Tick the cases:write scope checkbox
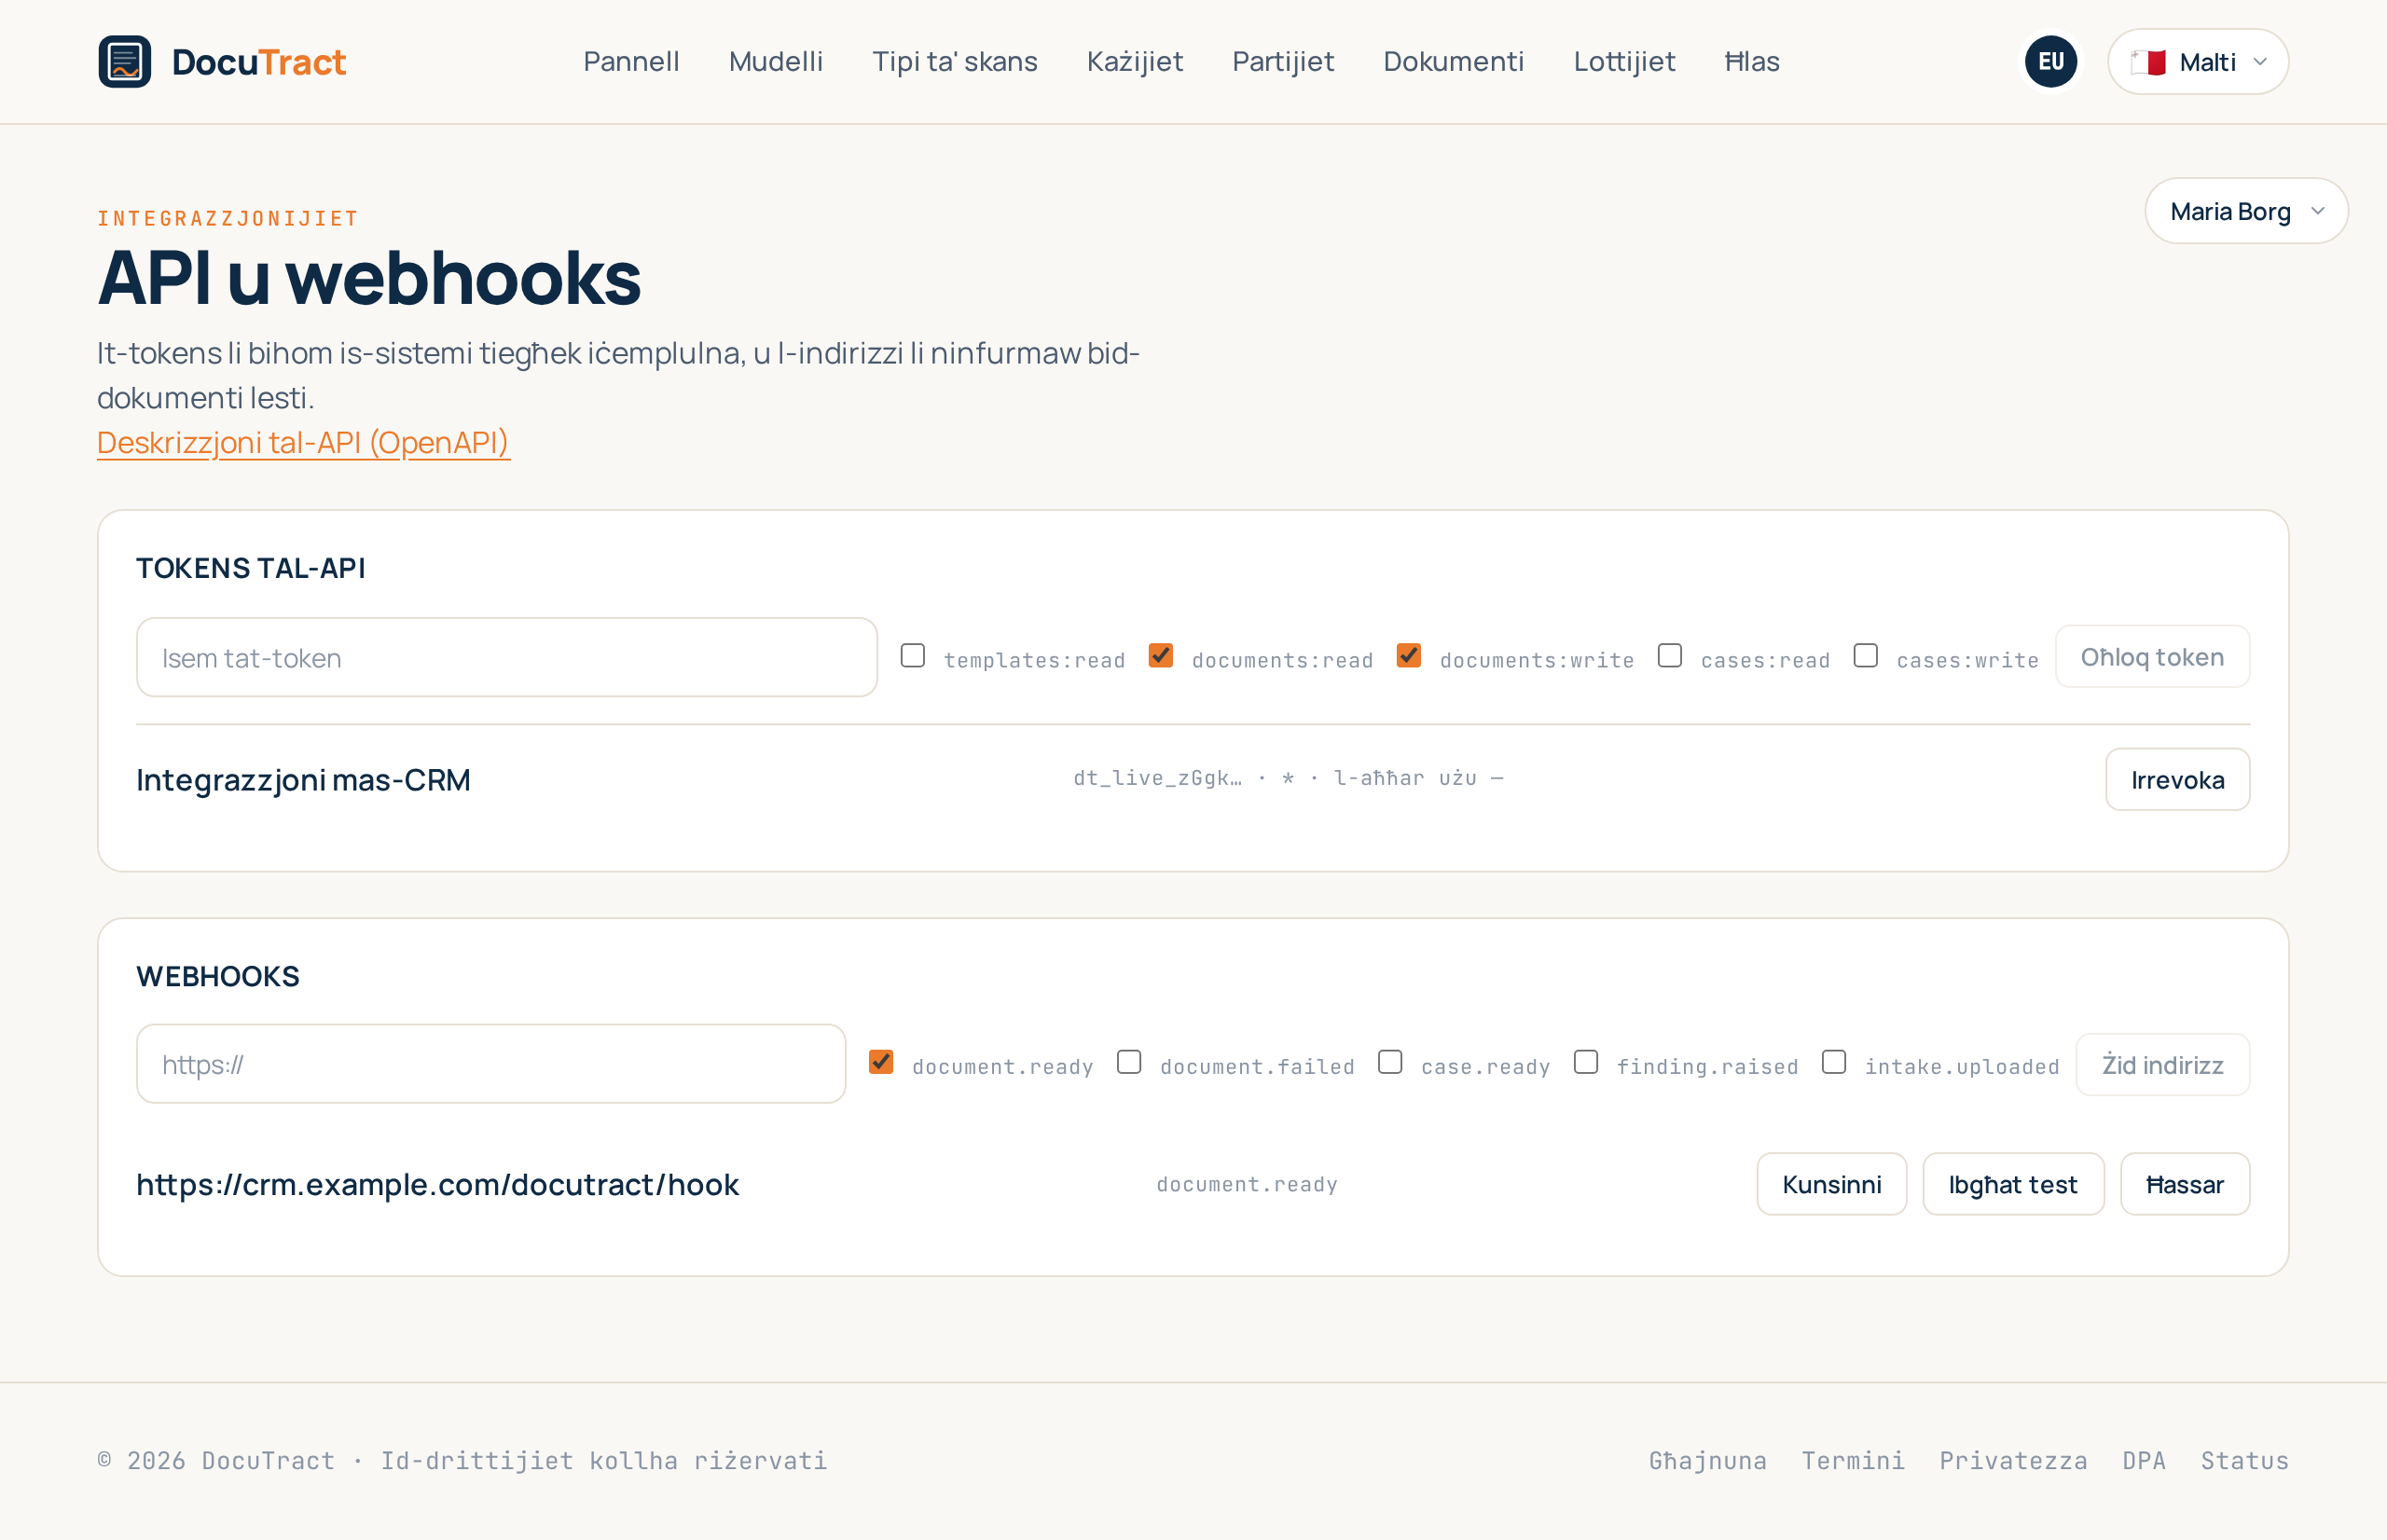2387x1540 pixels. click(1865, 655)
